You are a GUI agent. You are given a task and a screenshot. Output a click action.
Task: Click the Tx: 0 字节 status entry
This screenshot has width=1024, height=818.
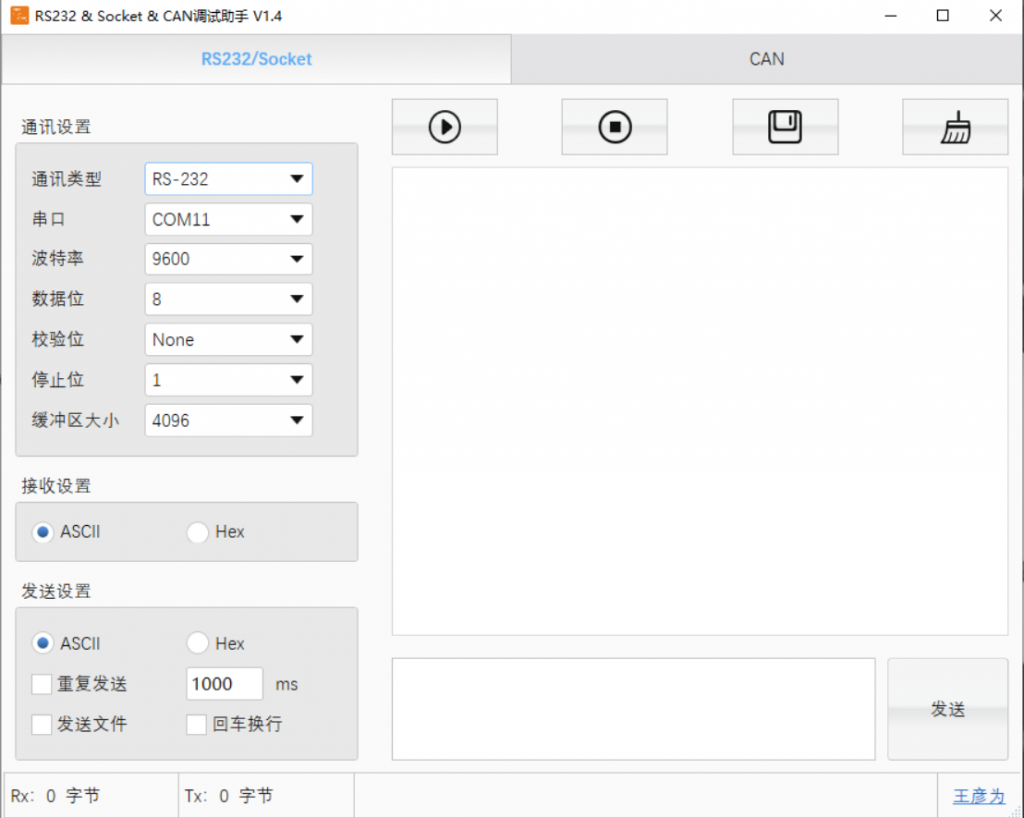point(229,796)
